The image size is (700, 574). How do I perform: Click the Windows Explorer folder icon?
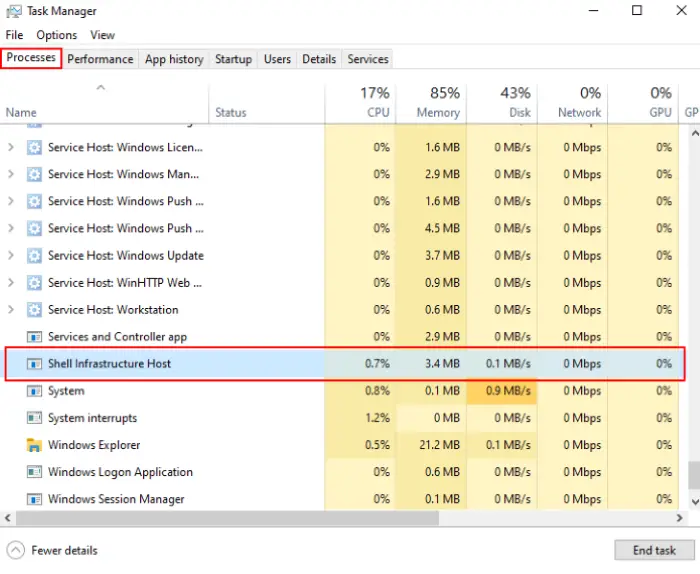(x=34, y=445)
